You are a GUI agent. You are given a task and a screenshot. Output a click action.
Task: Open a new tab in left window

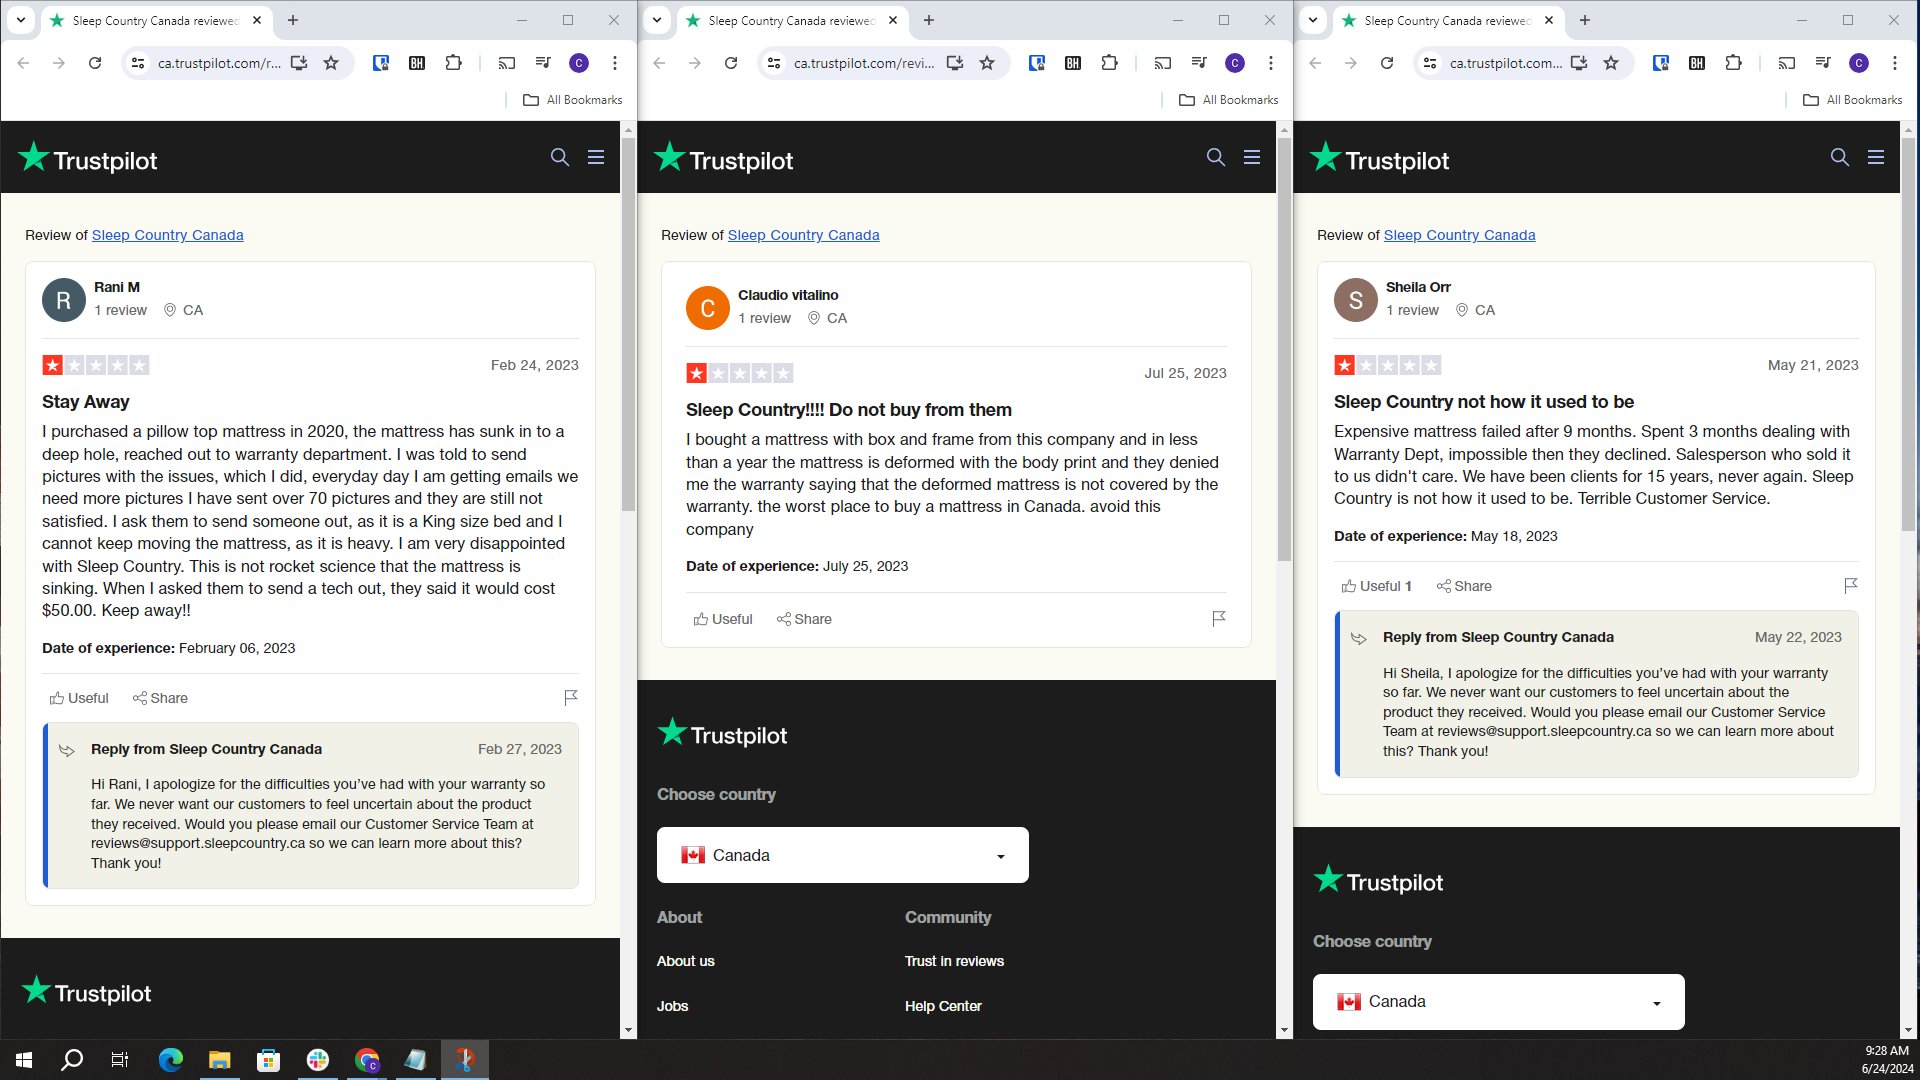pyautogui.click(x=293, y=20)
